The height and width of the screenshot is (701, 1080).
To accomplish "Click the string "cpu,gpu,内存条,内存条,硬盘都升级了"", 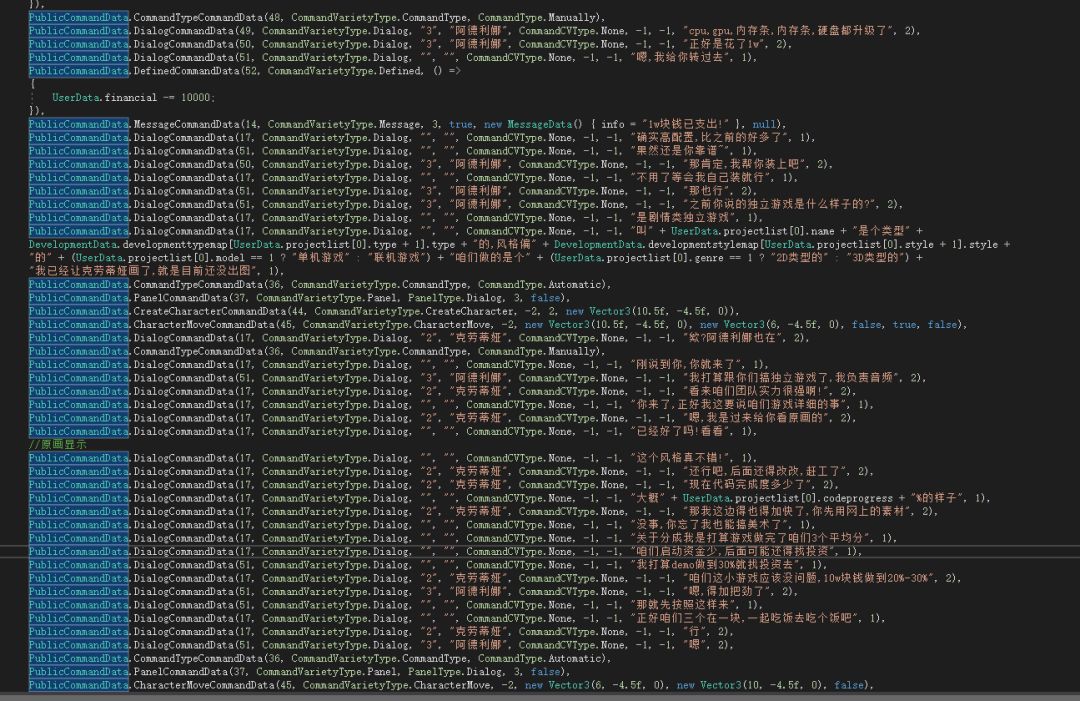I will pyautogui.click(x=765, y=31).
